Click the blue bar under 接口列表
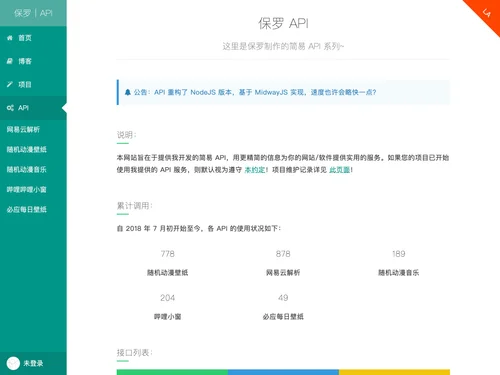 tap(283, 372)
